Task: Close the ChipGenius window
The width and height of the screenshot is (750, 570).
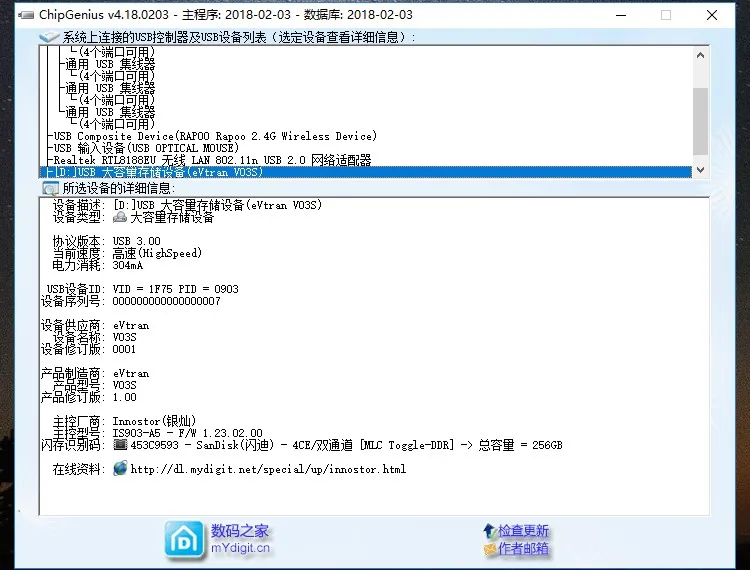Action: click(711, 15)
